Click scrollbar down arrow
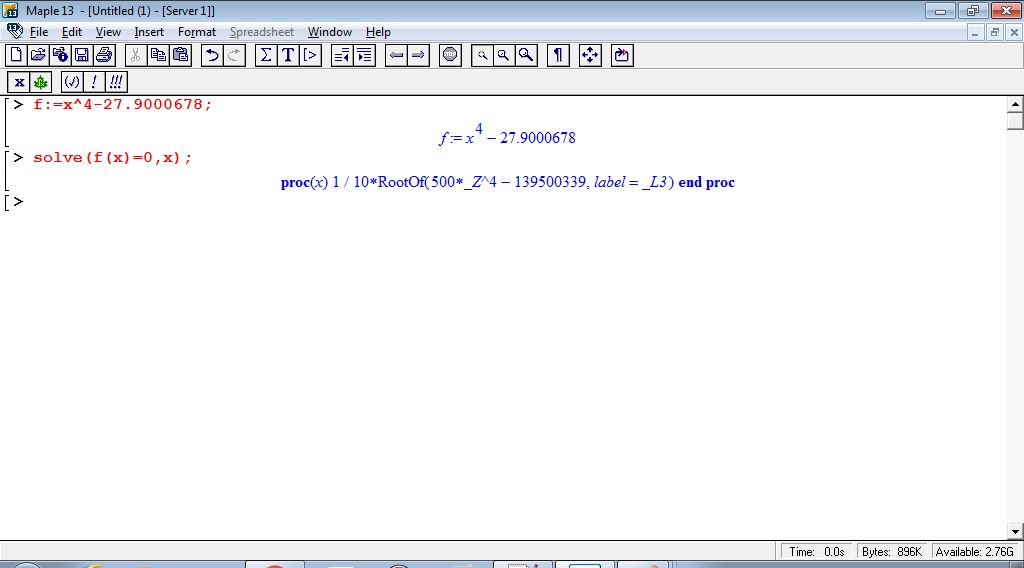 click(x=1015, y=531)
